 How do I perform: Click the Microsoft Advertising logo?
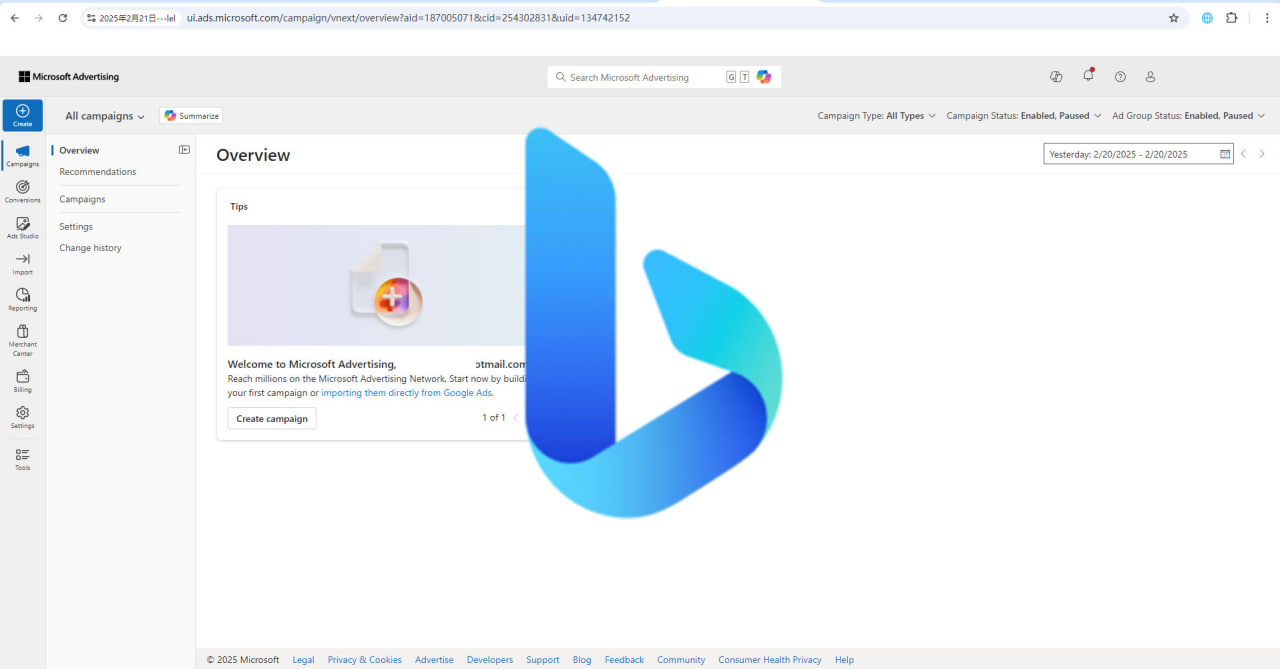point(69,77)
